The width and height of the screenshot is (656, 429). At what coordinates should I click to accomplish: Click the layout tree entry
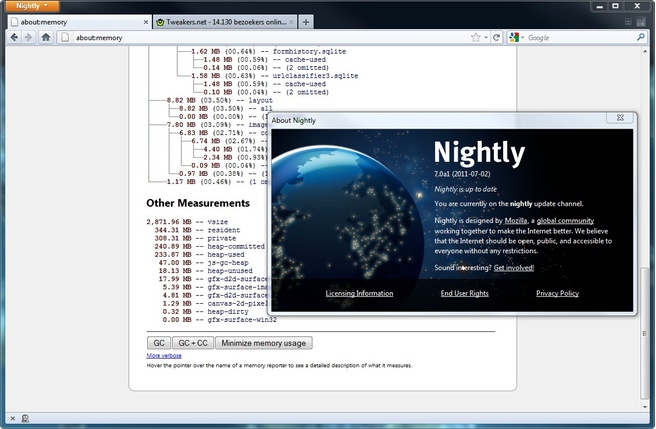coord(261,100)
